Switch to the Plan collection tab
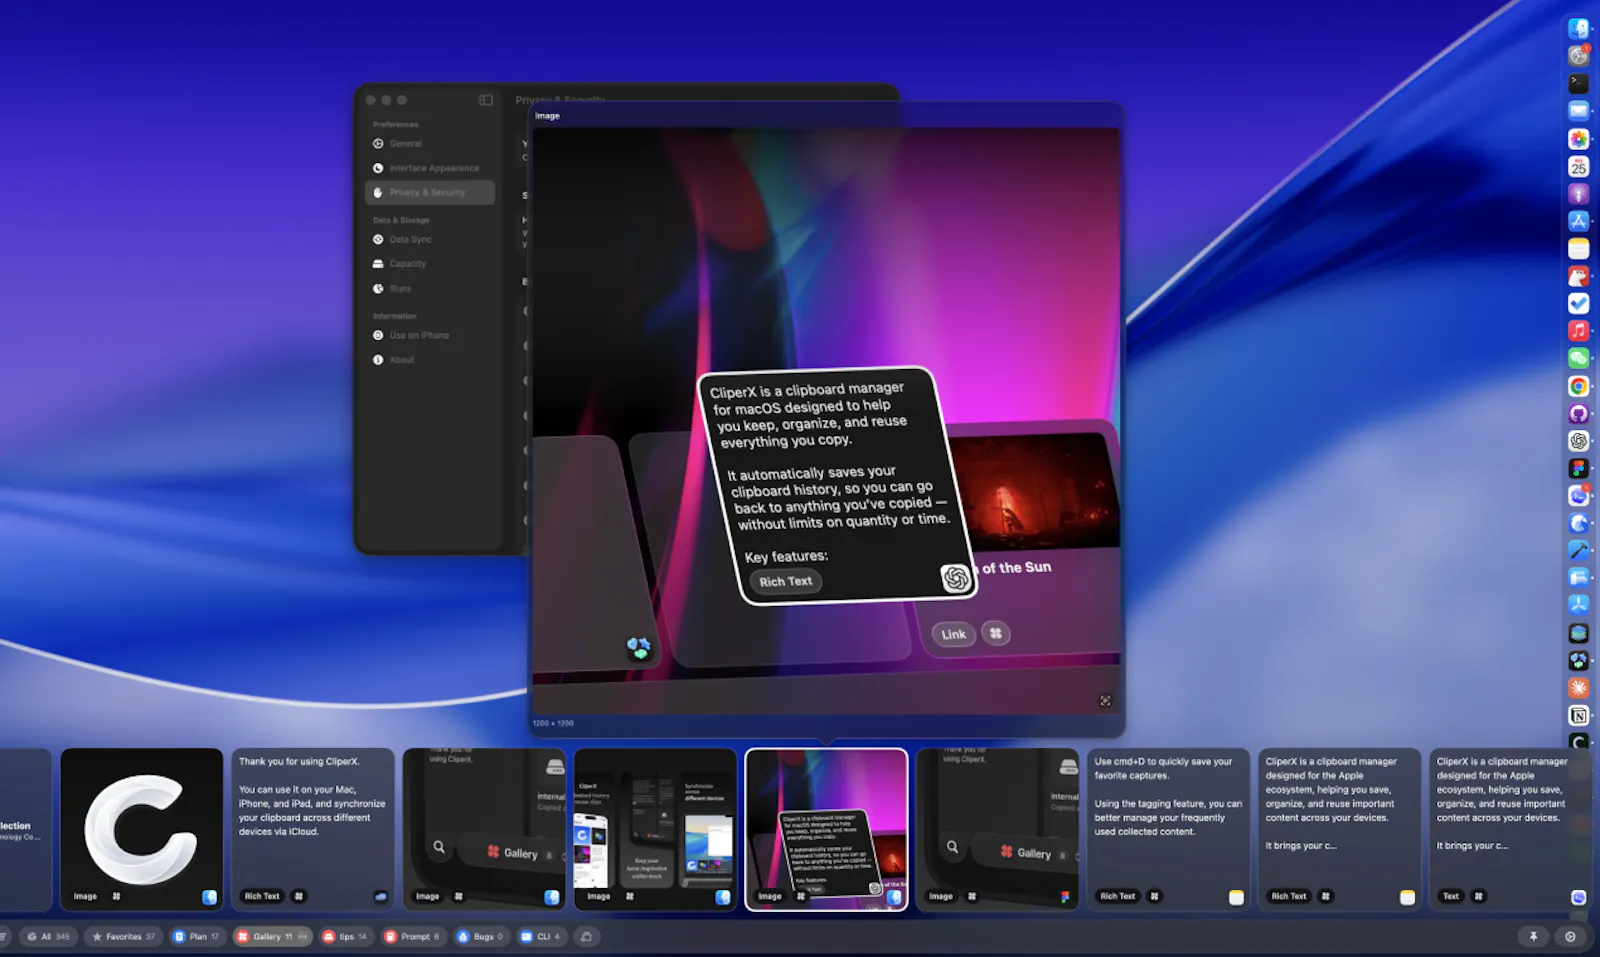This screenshot has height=957, width=1600. (x=196, y=937)
